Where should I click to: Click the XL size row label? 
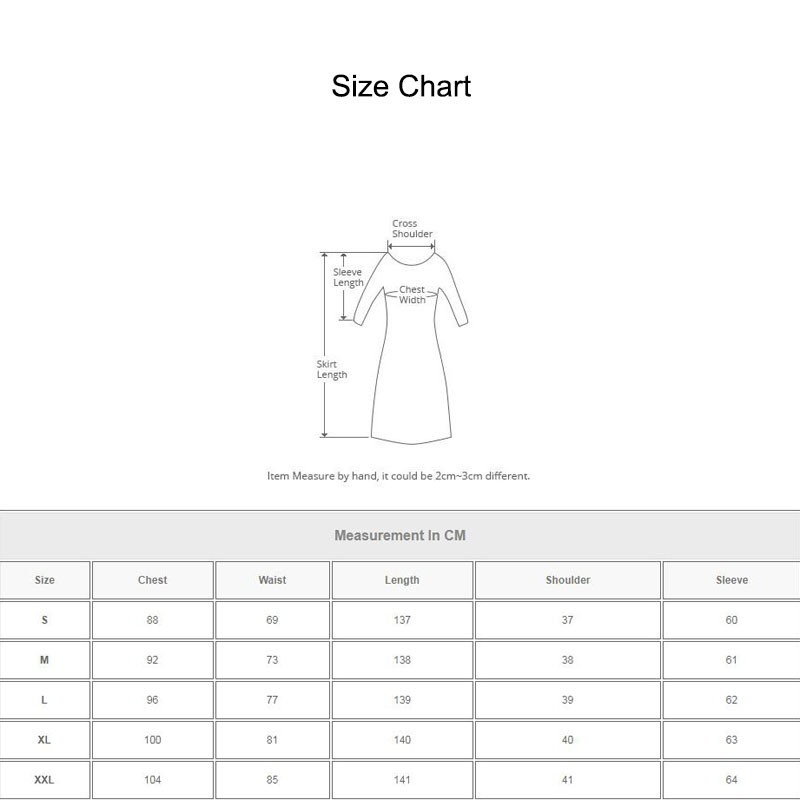click(45, 740)
